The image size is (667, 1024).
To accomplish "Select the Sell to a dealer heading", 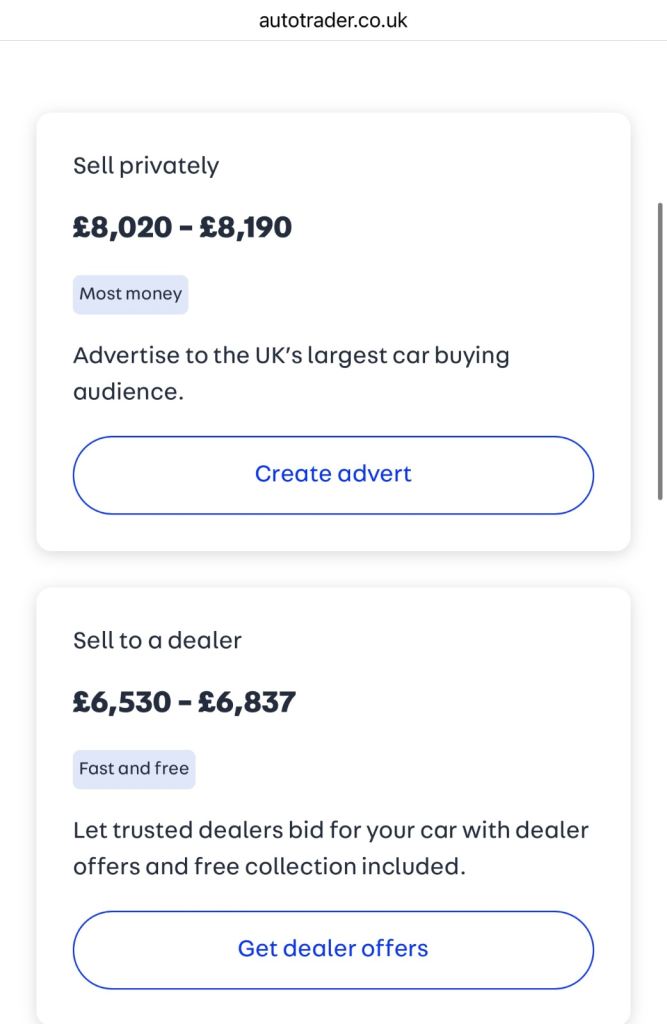I will pyautogui.click(x=157, y=640).
